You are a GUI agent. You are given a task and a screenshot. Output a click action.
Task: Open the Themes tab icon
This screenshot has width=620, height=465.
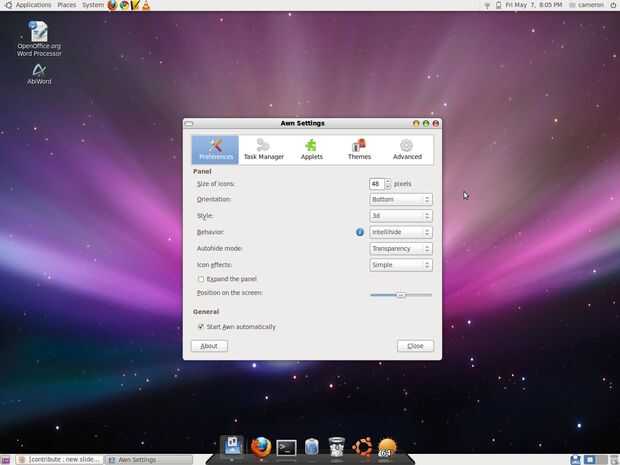(x=359, y=146)
